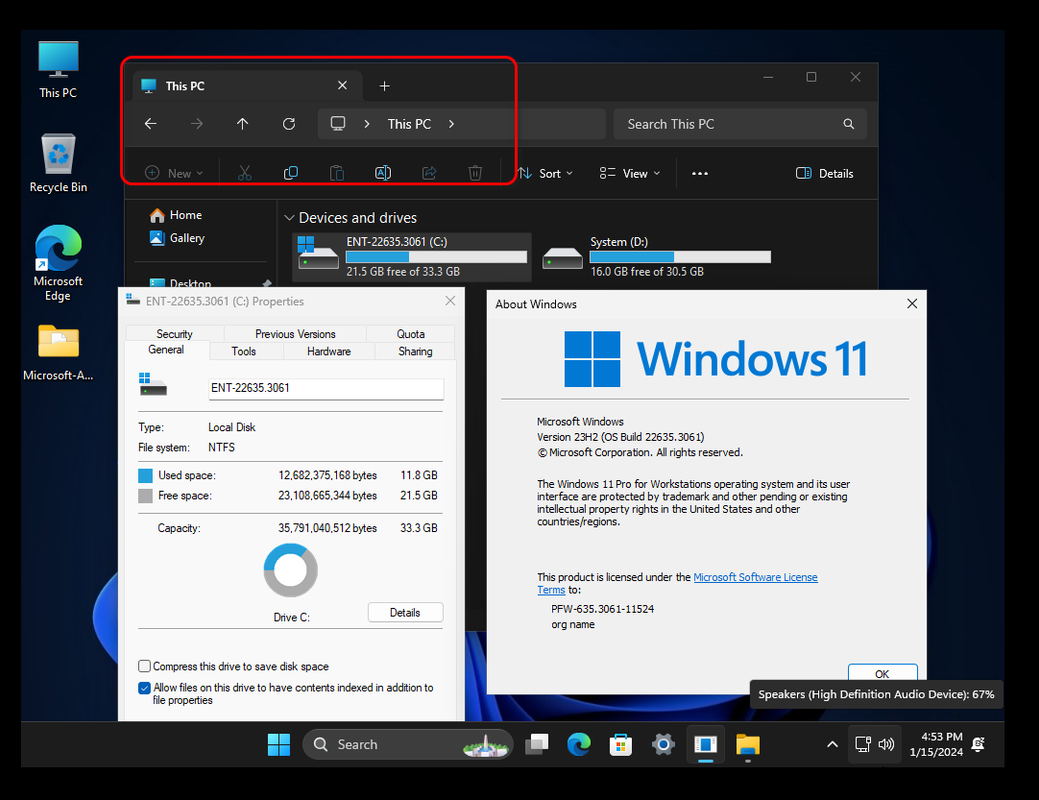
Task: Open the Sort dropdown
Action: click(545, 174)
